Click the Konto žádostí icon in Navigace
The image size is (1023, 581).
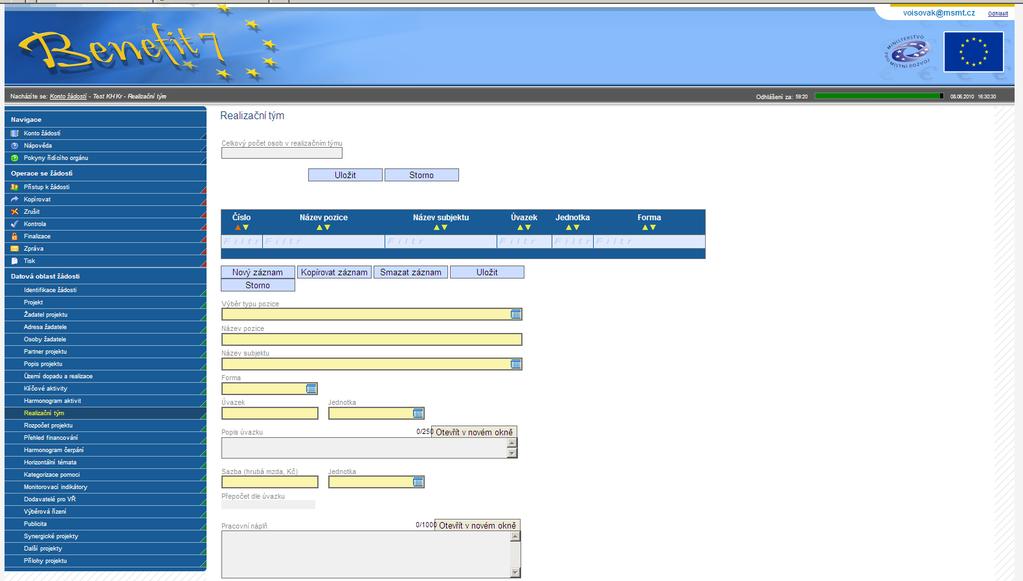coord(14,133)
